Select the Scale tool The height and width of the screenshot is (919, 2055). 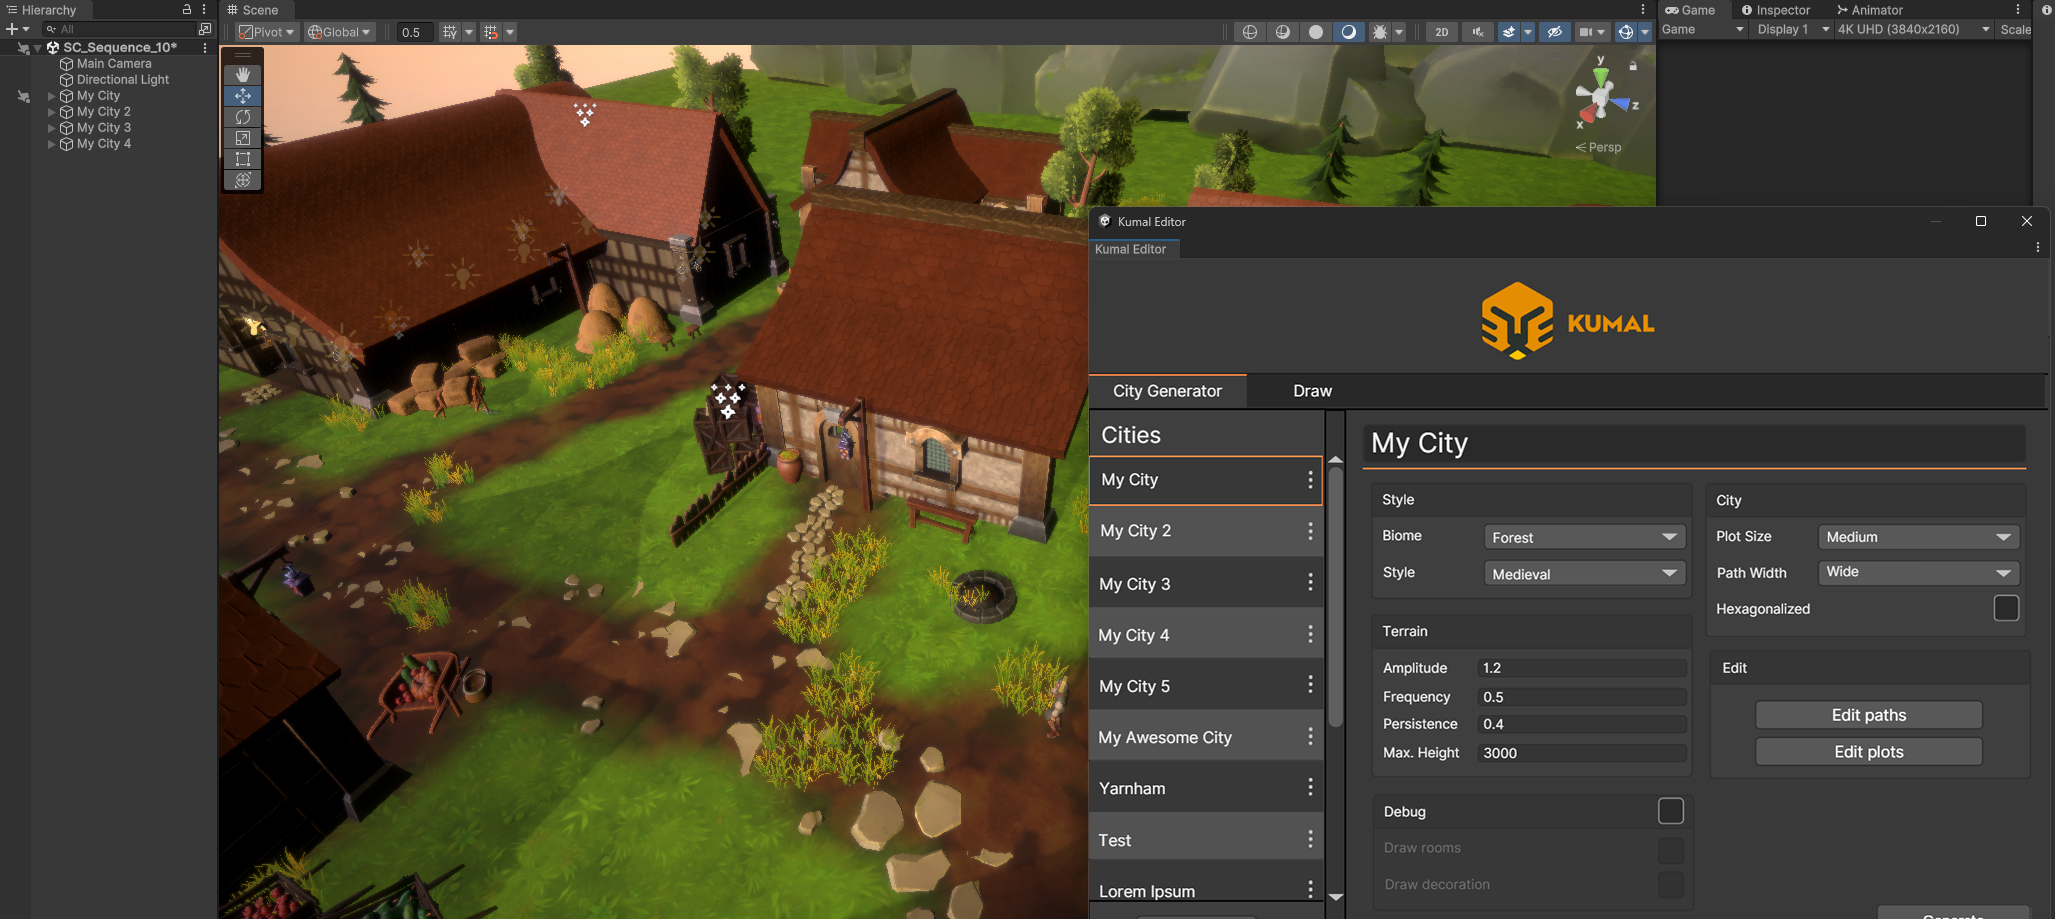pyautogui.click(x=242, y=137)
